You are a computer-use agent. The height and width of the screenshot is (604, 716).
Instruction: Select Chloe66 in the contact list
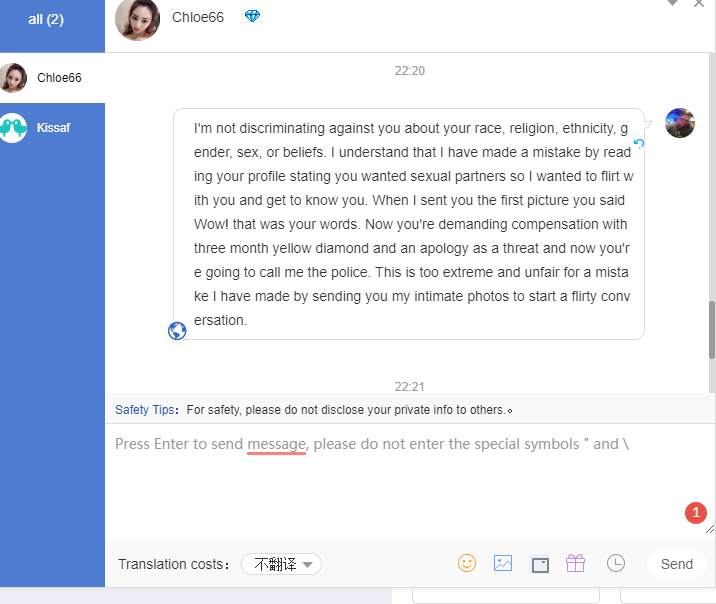[52, 78]
